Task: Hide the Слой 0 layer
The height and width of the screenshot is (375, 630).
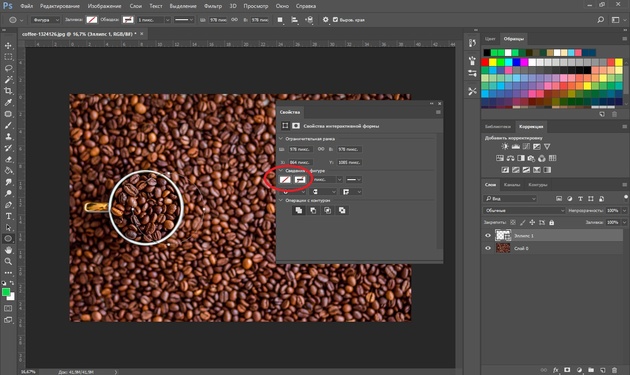Action: 488,248
